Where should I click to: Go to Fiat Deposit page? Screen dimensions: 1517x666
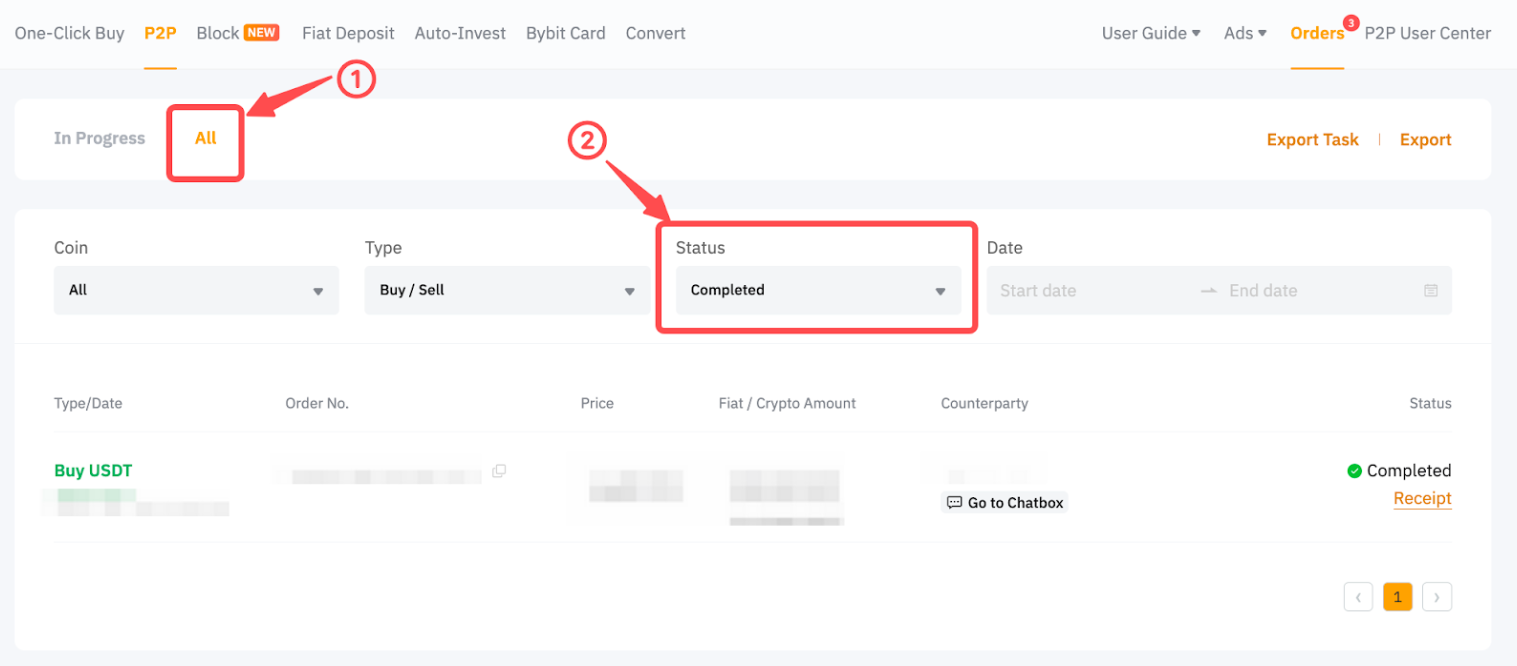pyautogui.click(x=348, y=33)
